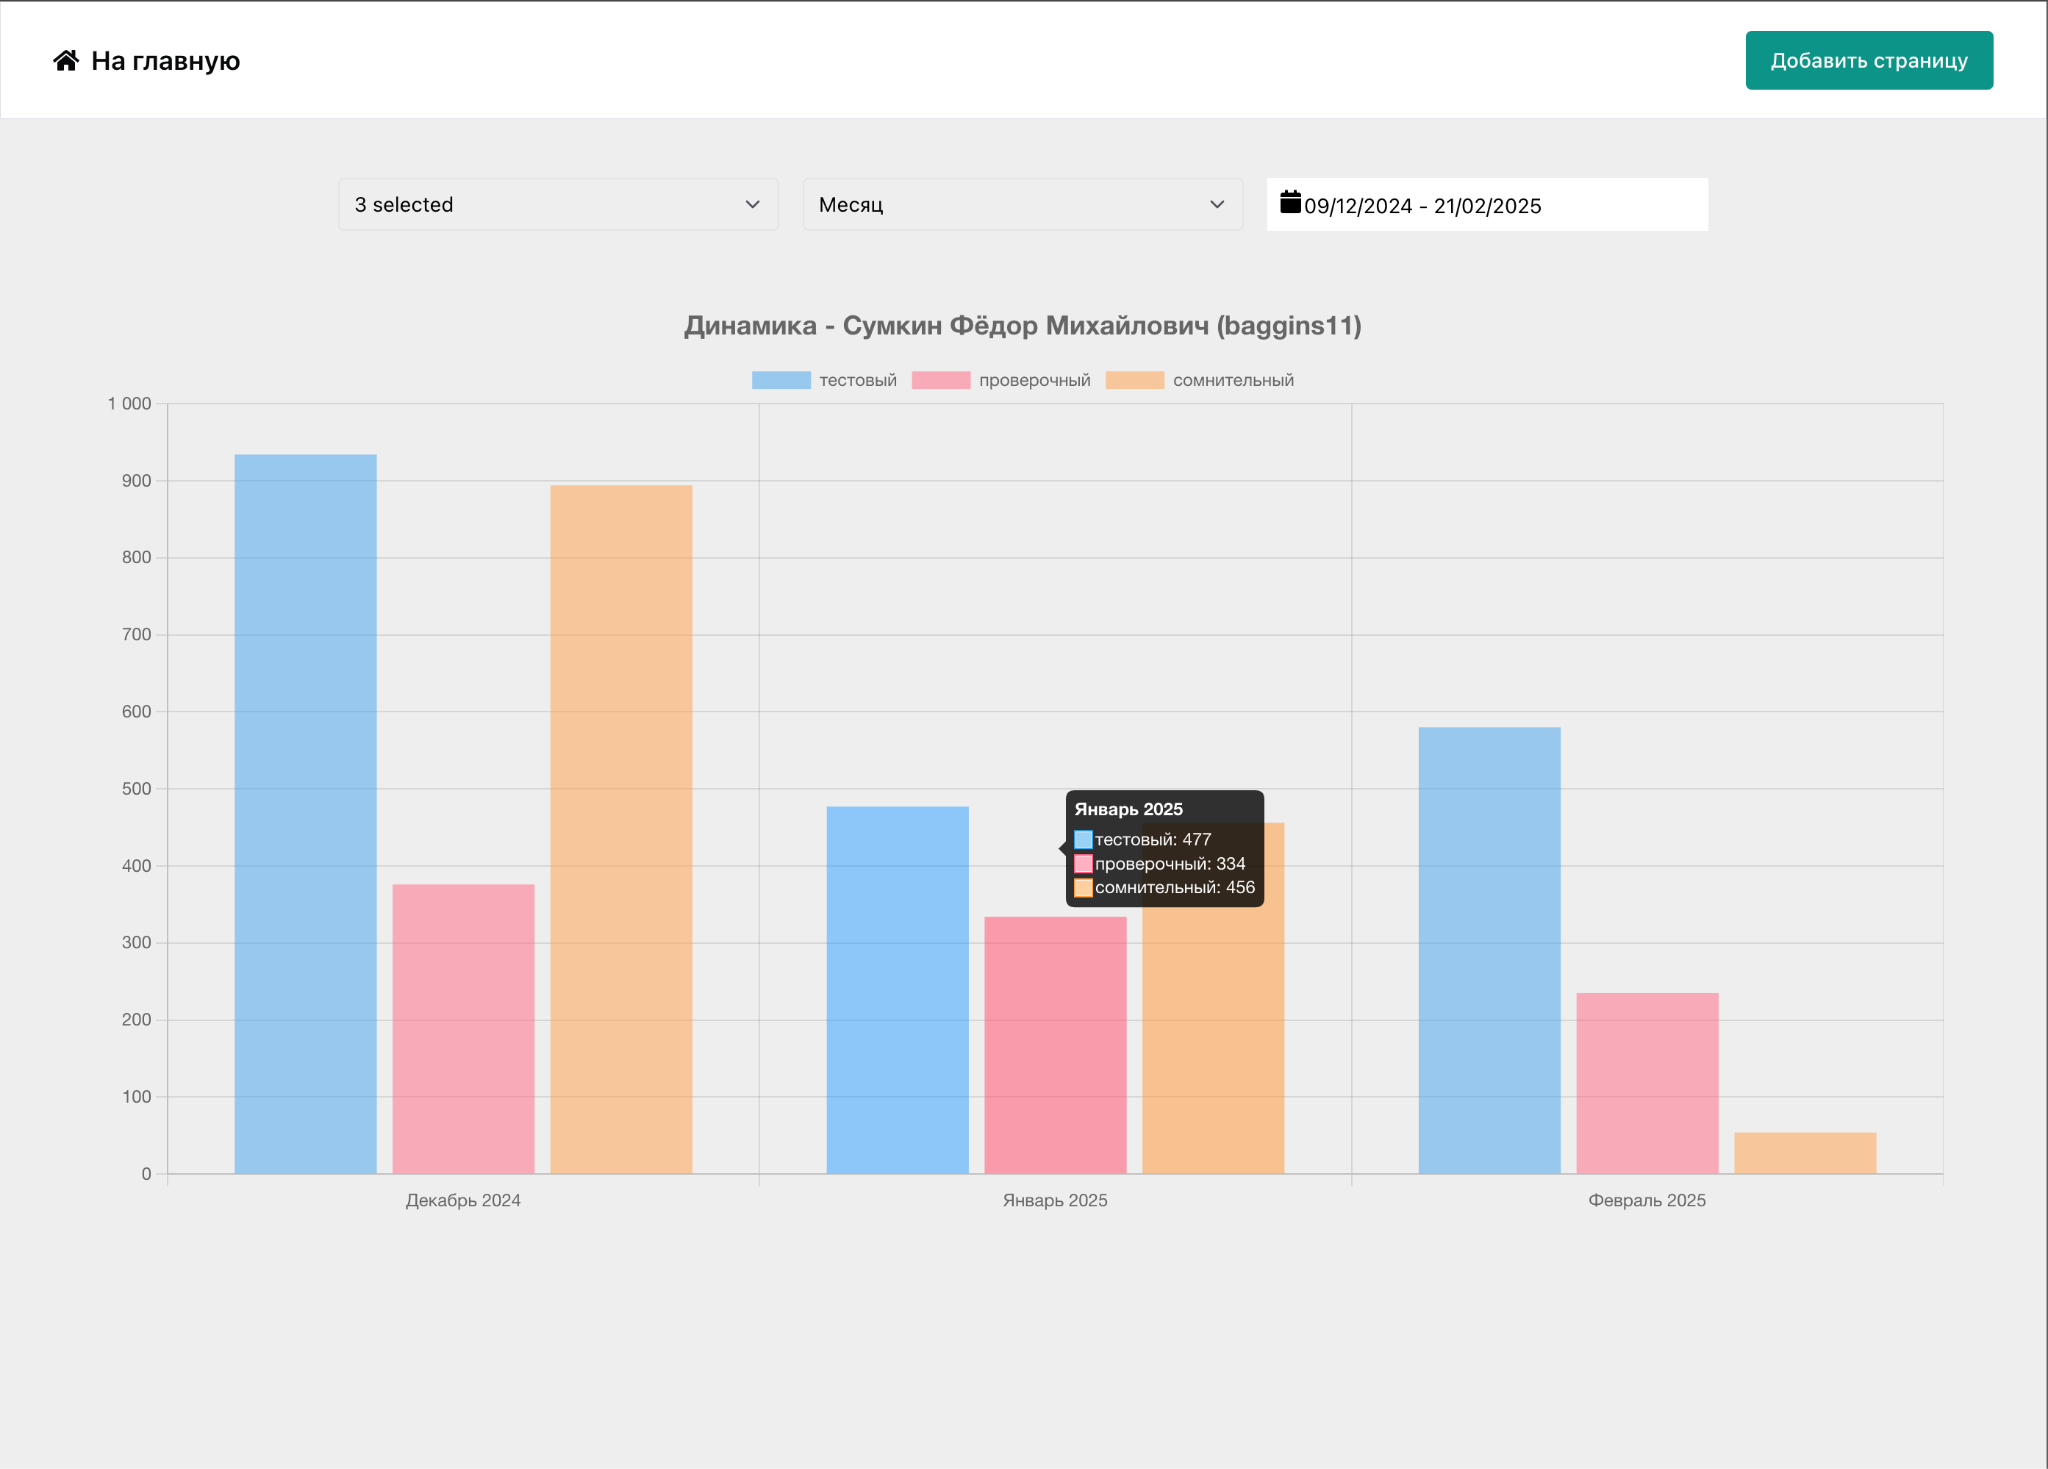Expand the Месяц period dropdown
The width and height of the screenshot is (2048, 1469).
coord(1022,204)
